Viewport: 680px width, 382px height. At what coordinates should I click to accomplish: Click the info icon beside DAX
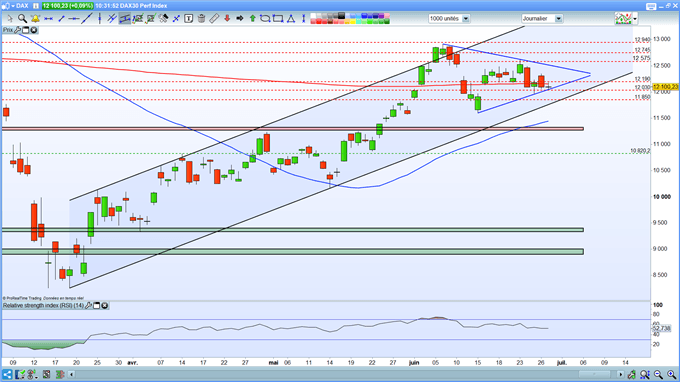[x=36, y=6]
